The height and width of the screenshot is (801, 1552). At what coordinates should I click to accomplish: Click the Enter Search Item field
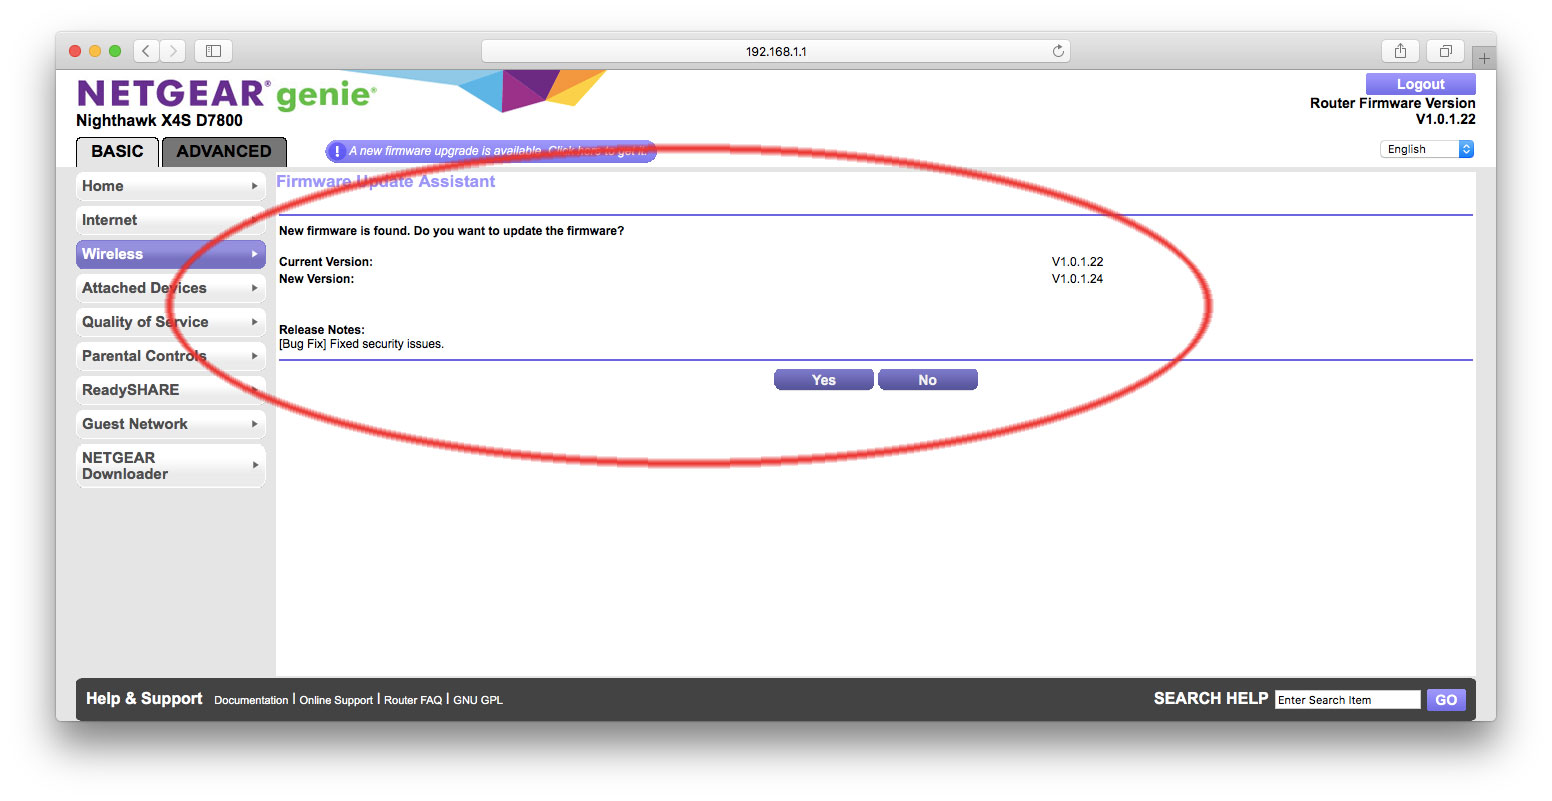tap(1347, 700)
